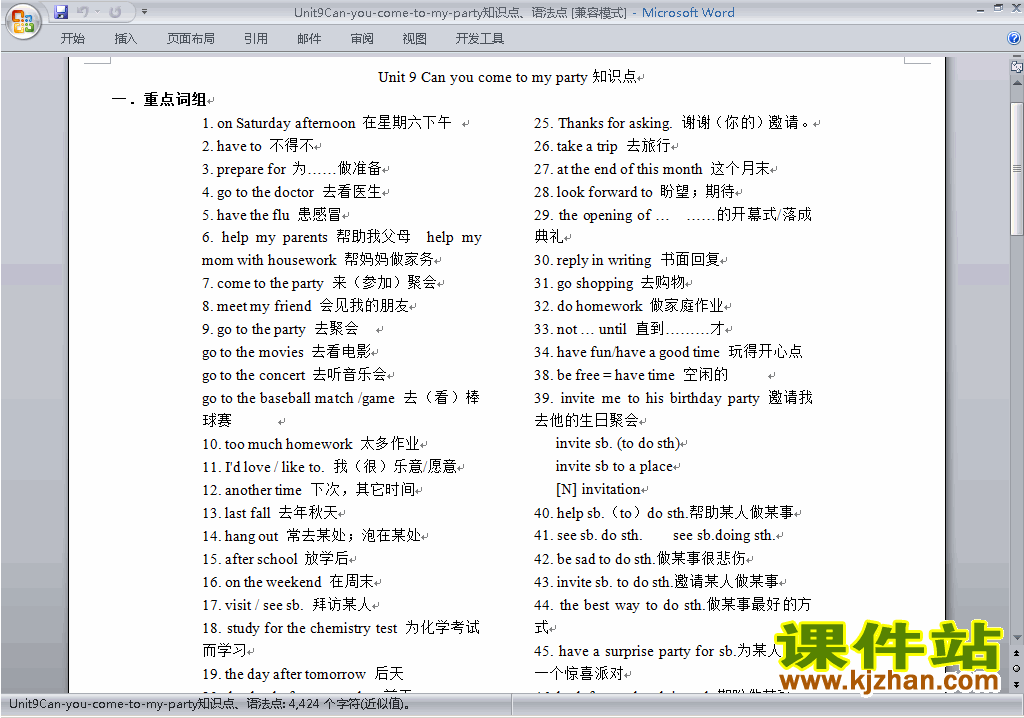This screenshot has height=718, width=1024.
Task: Click the line '2. have to 不得不'
Action: click(x=257, y=146)
